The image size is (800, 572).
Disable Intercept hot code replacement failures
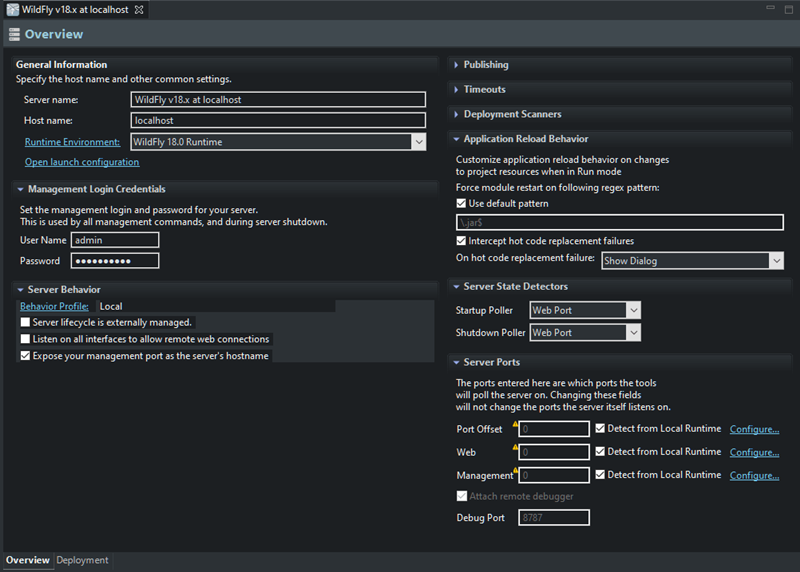tap(461, 241)
